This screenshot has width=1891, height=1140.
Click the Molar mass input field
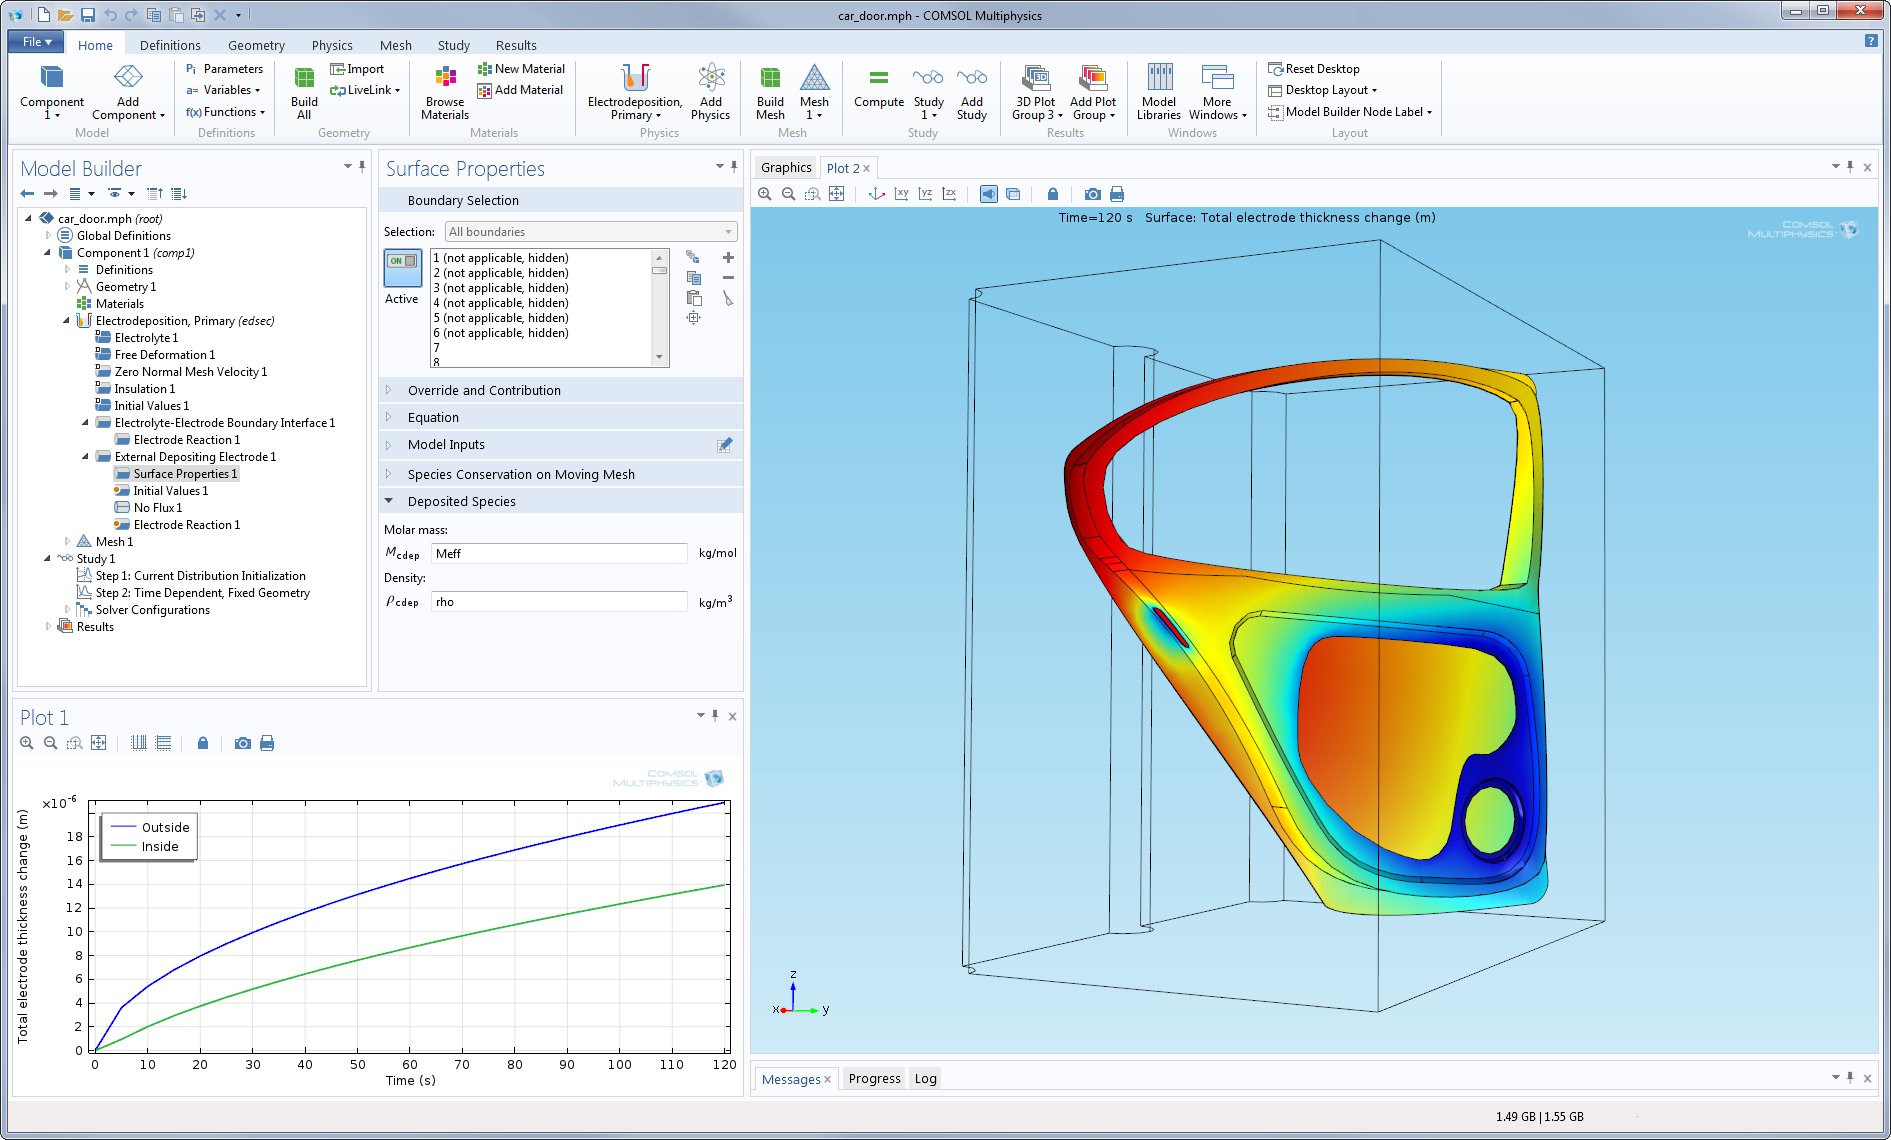pyautogui.click(x=559, y=554)
